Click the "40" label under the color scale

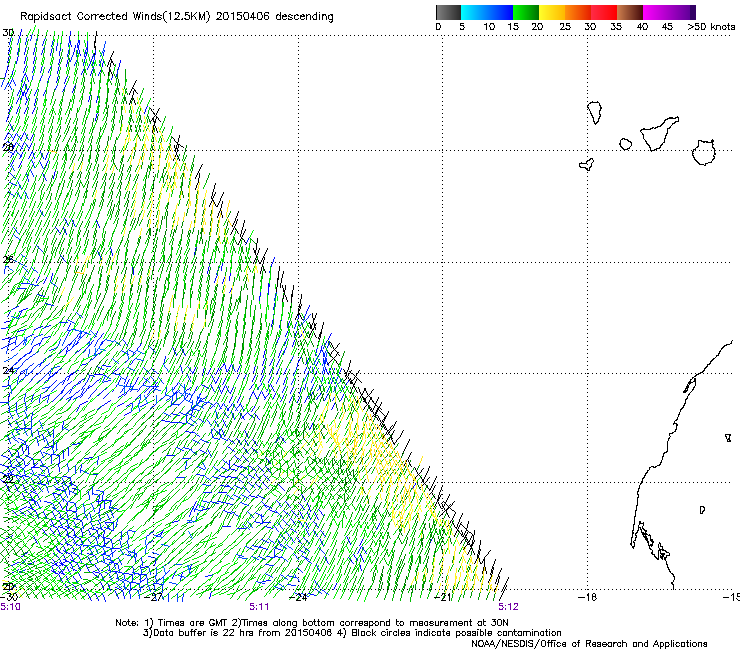point(642,27)
